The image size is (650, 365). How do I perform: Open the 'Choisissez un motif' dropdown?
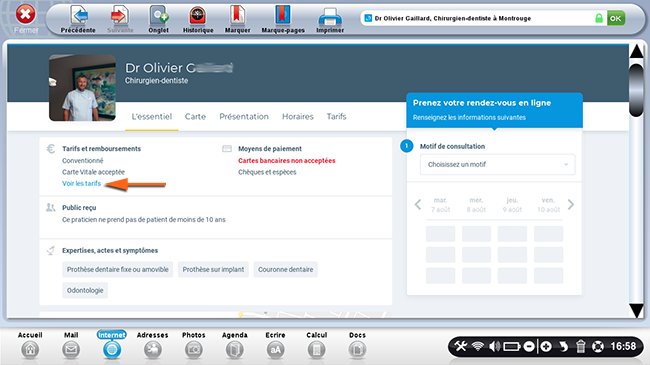coord(497,164)
